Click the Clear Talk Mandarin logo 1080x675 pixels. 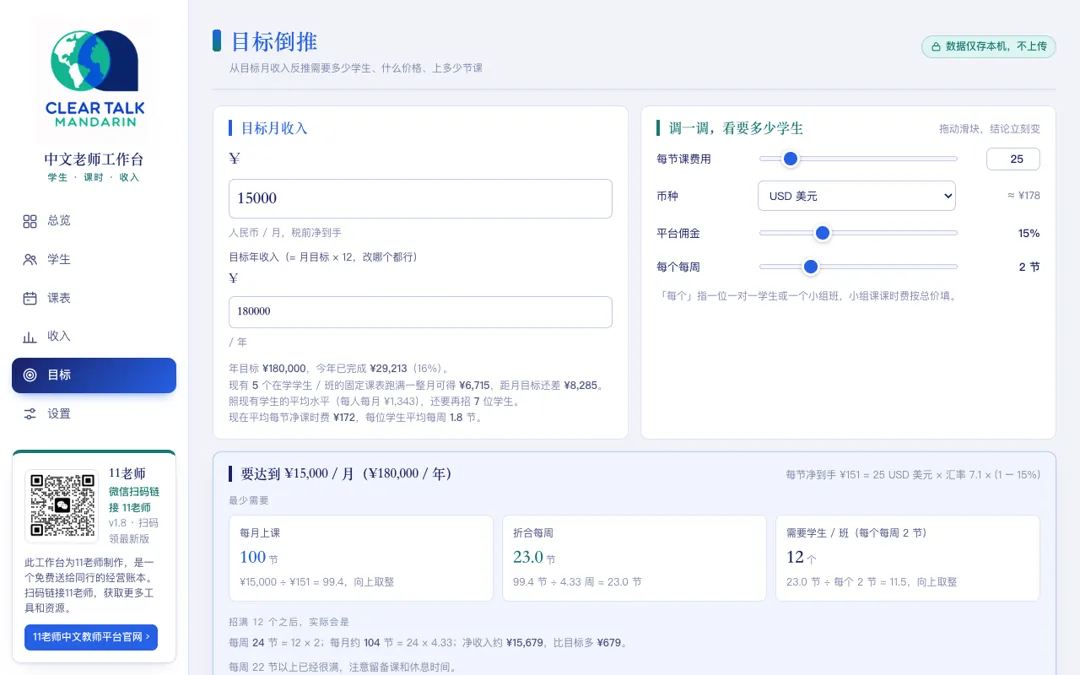point(94,79)
